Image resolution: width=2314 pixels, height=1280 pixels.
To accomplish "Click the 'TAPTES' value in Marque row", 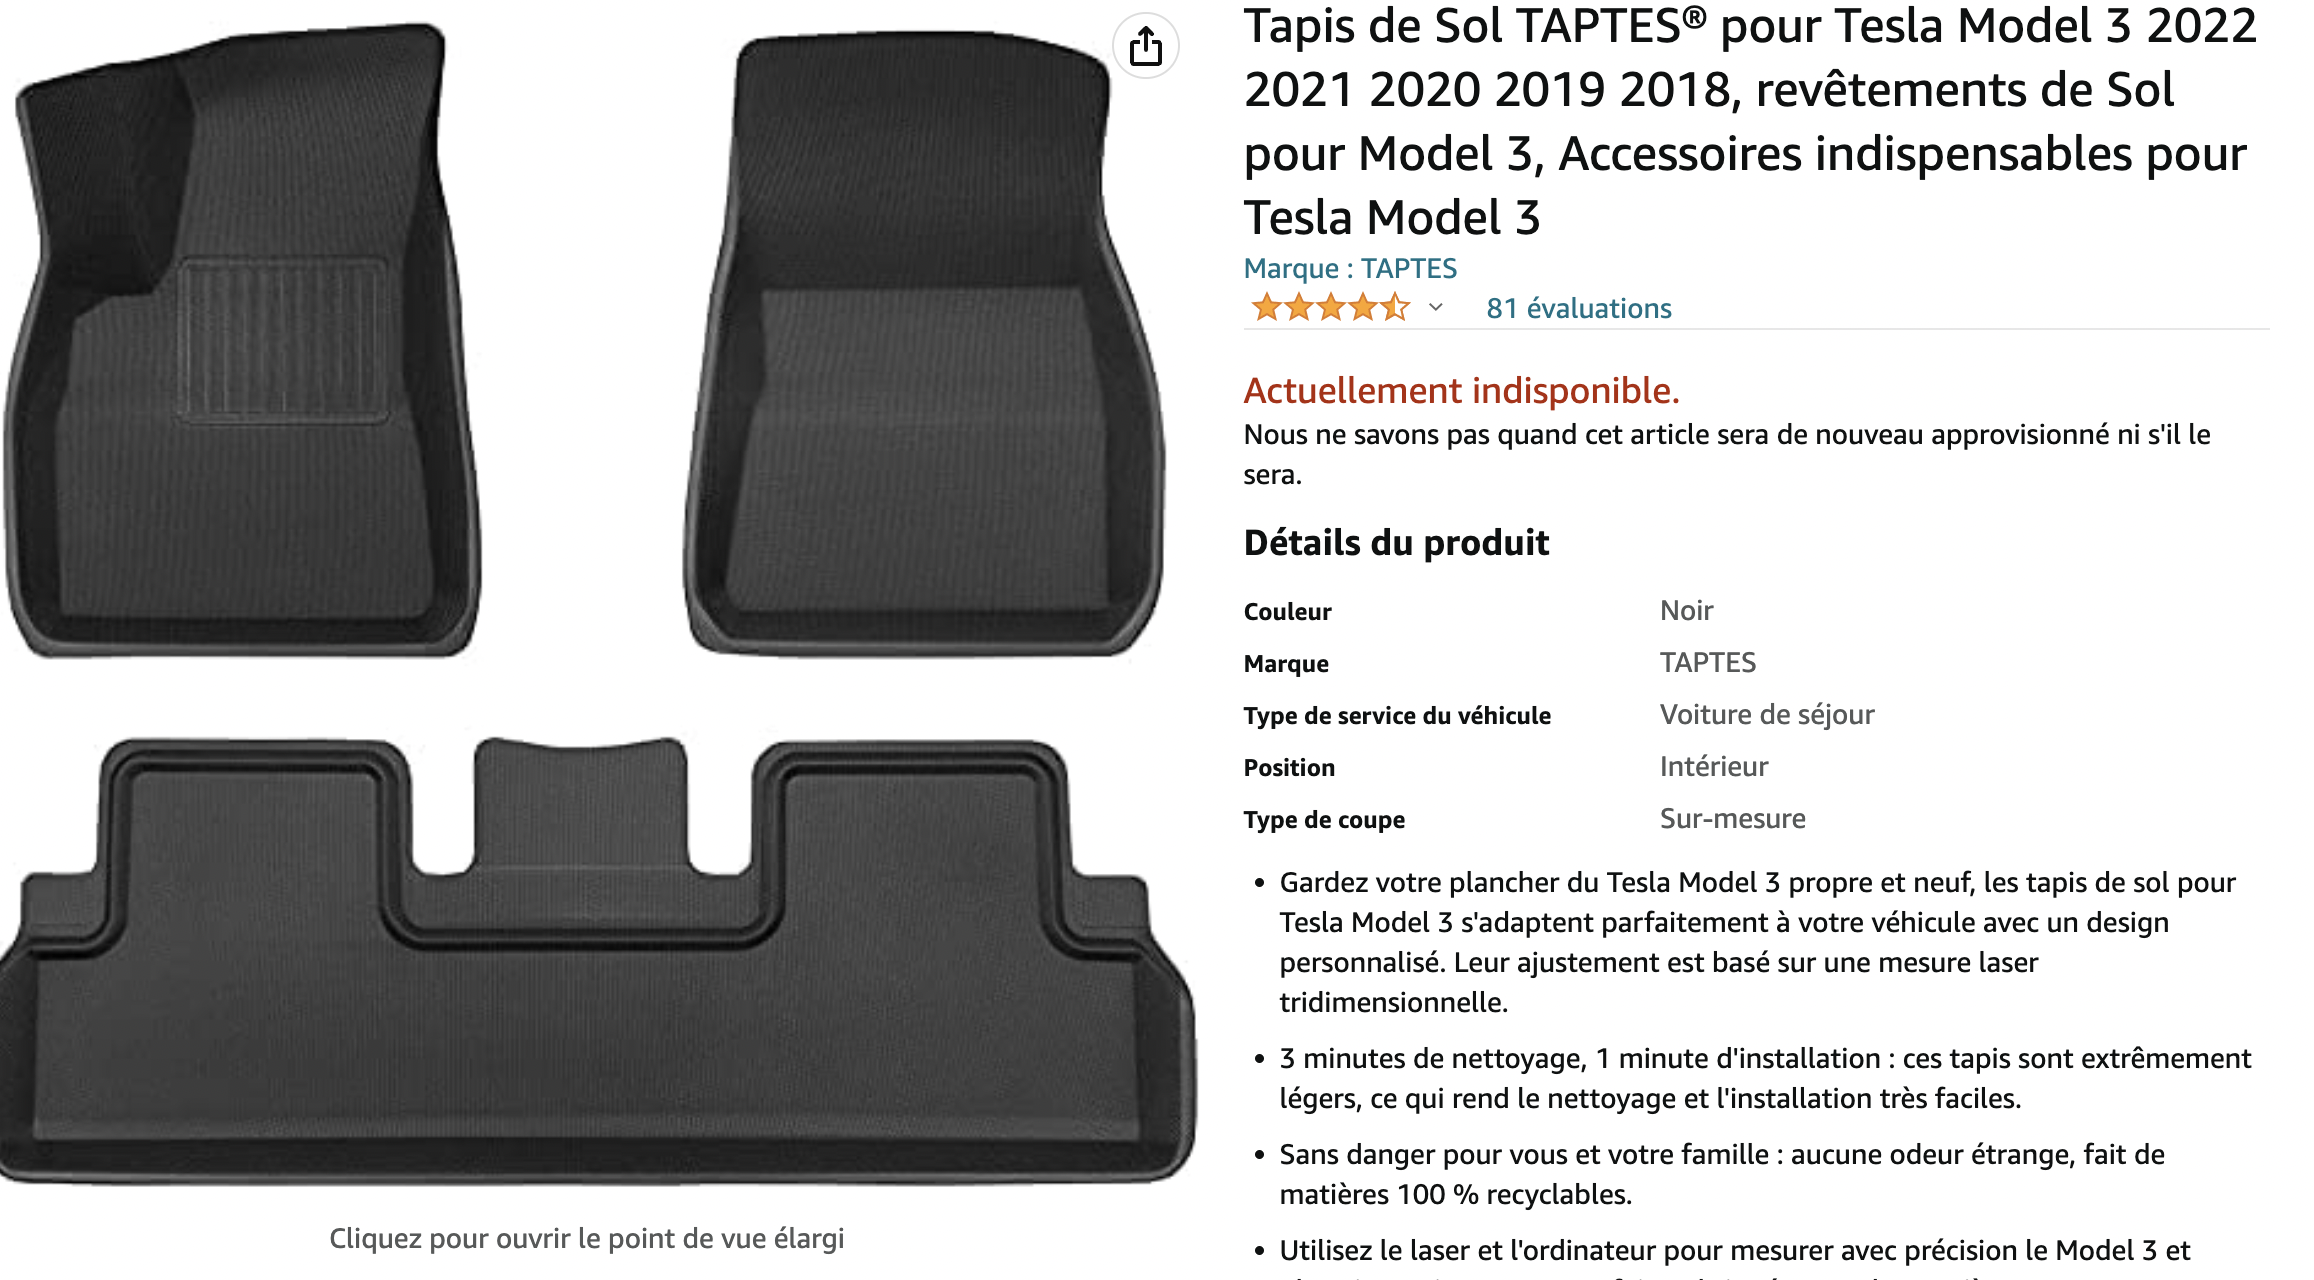I will pyautogui.click(x=1708, y=662).
